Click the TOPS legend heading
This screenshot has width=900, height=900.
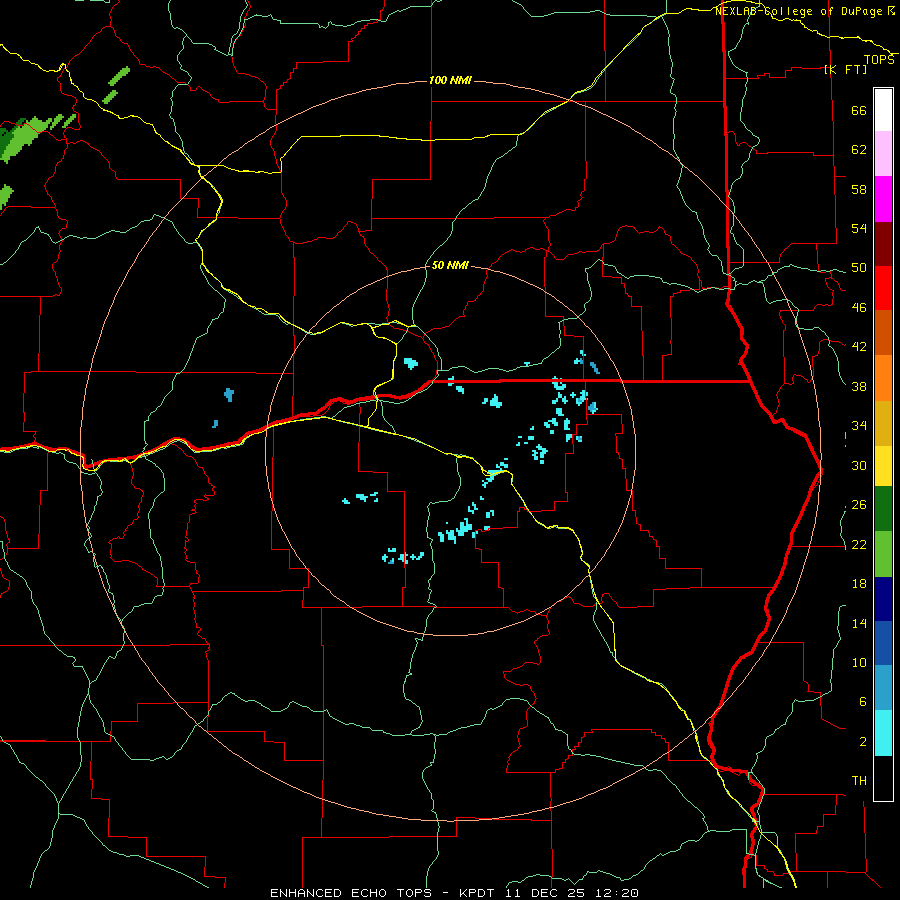coord(879,60)
